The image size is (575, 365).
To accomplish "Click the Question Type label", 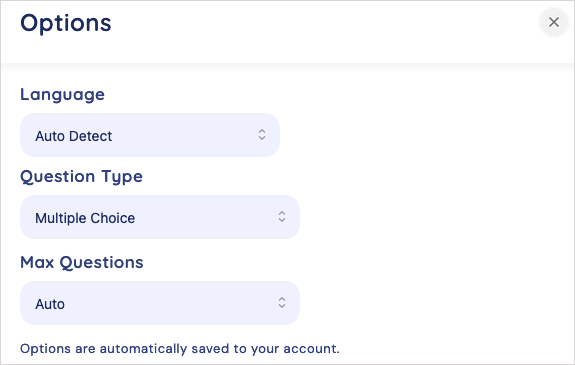I will tap(81, 177).
